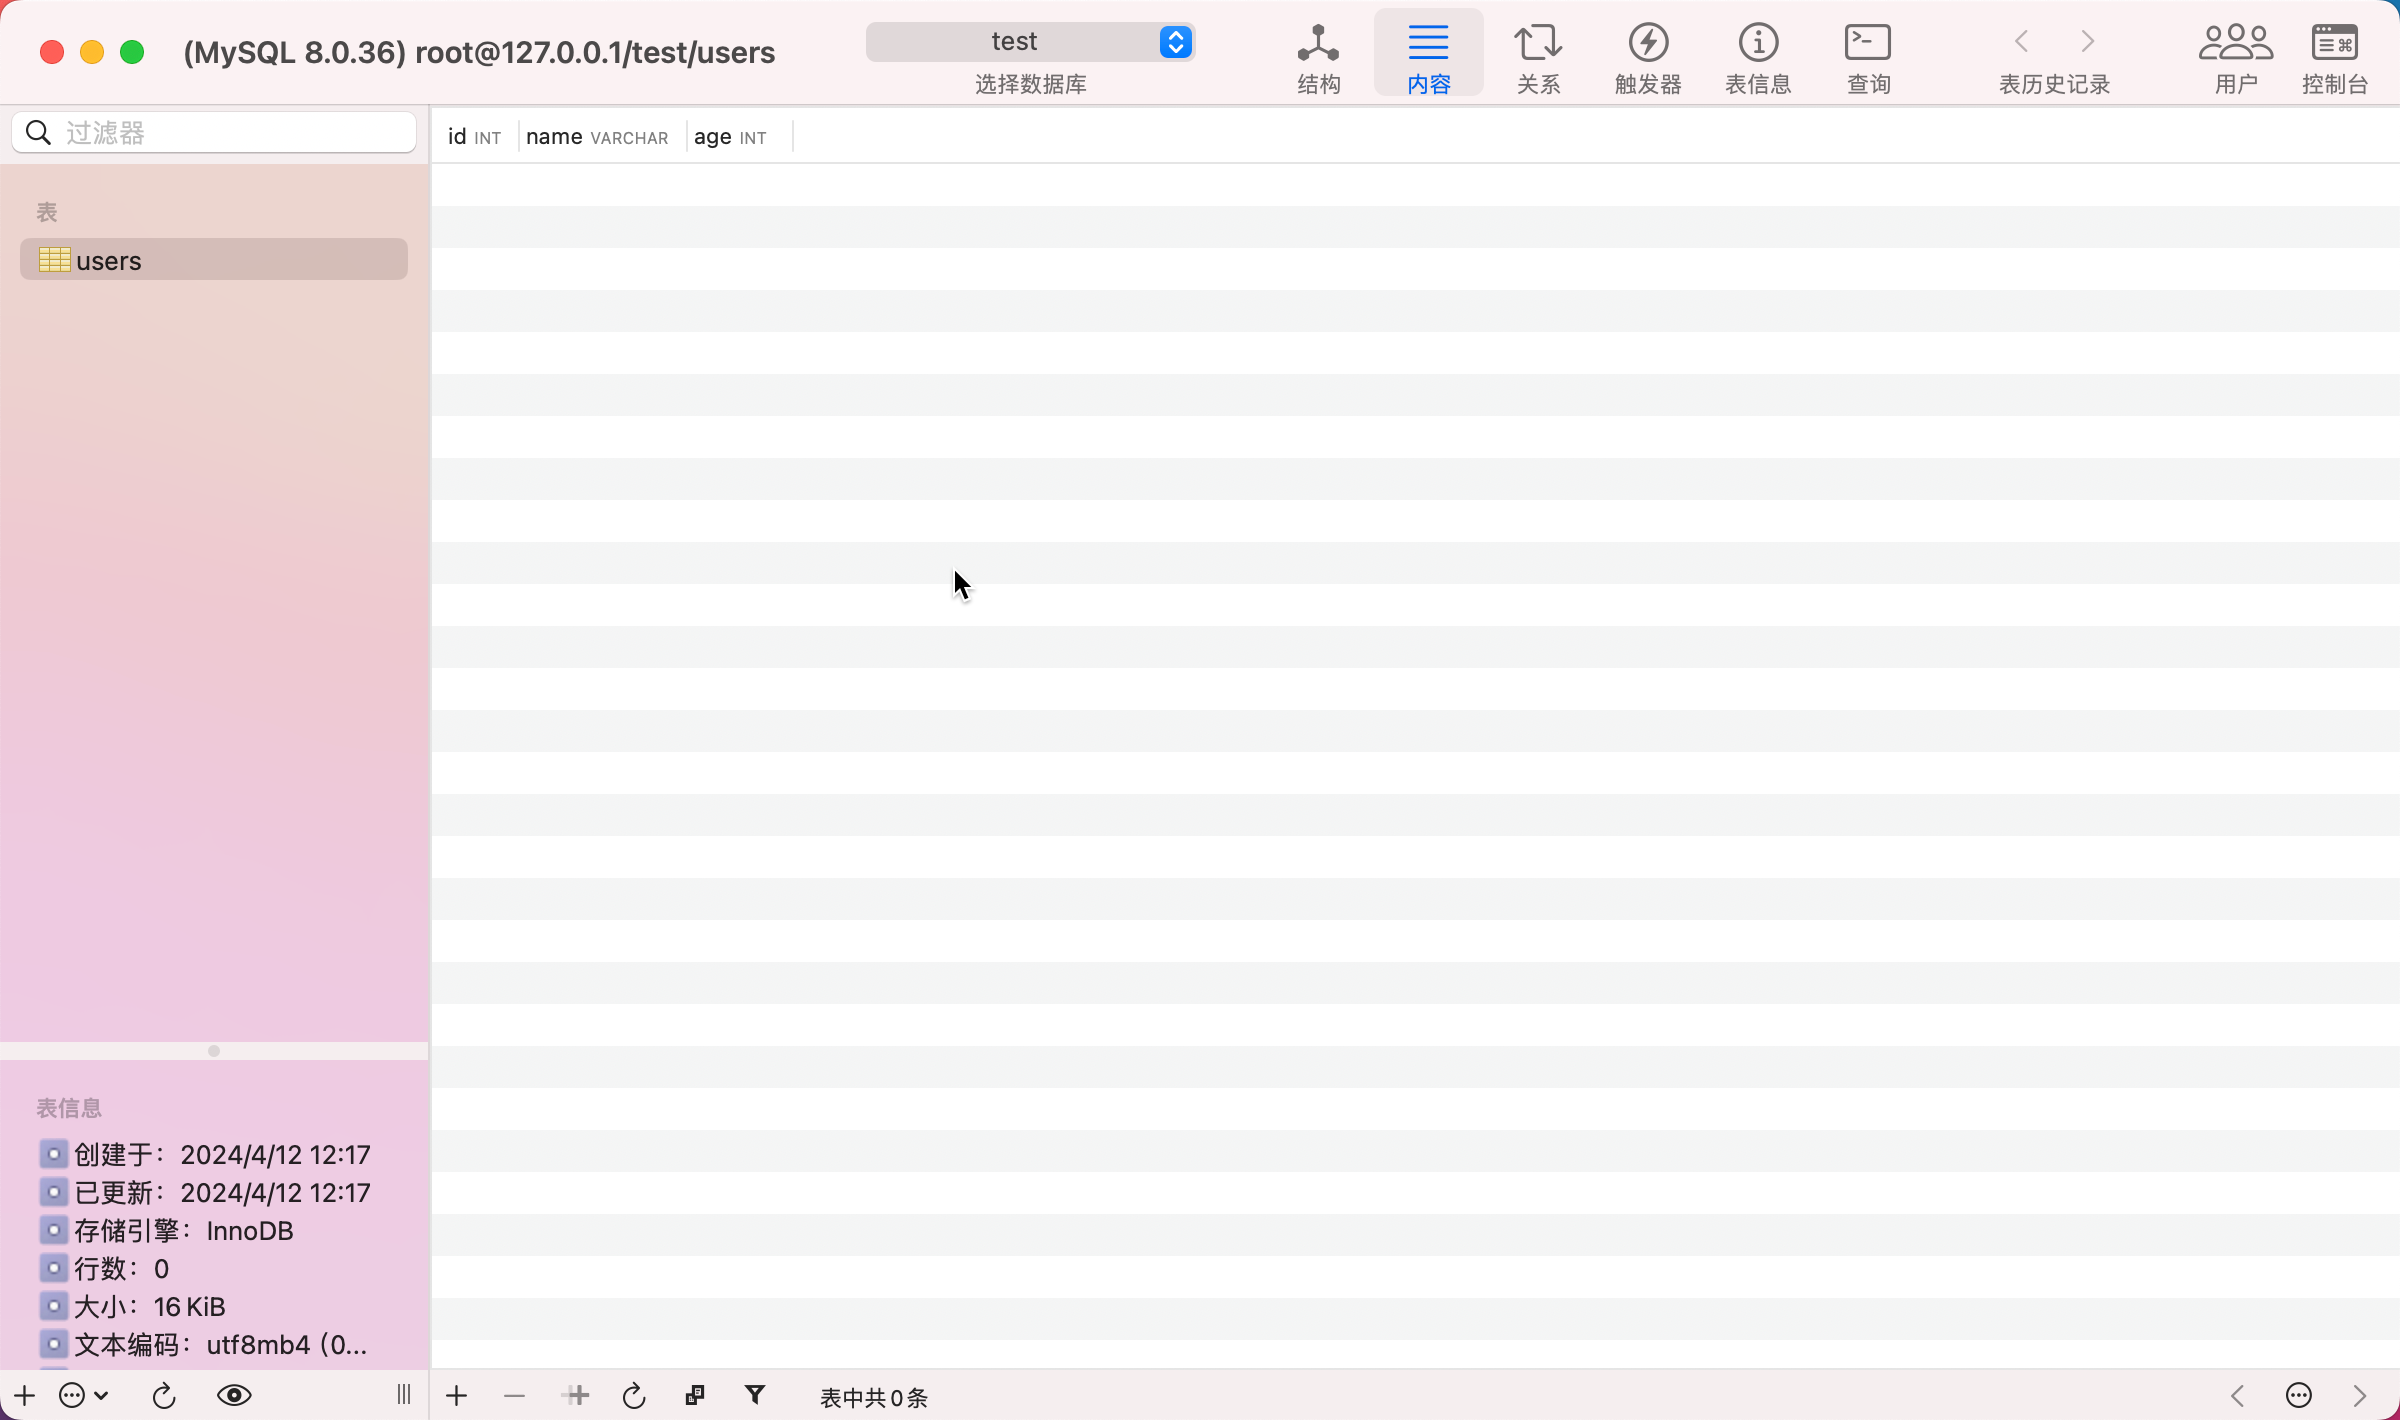Screen dimensions: 2400x1420
Task: Open the 用户 (Users) management
Action: point(2236,56)
